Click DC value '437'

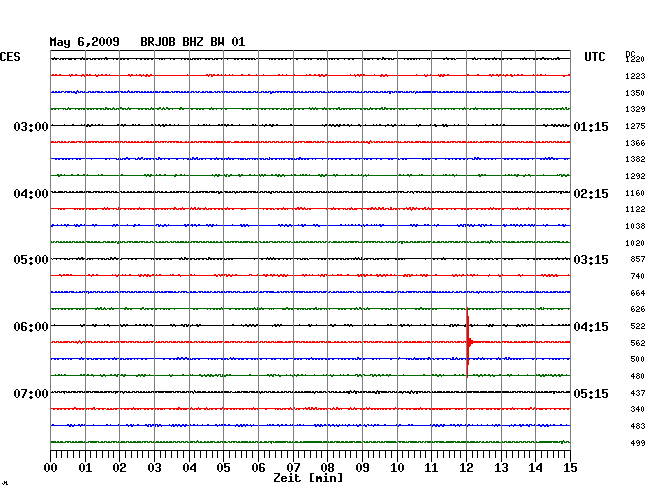[638, 393]
